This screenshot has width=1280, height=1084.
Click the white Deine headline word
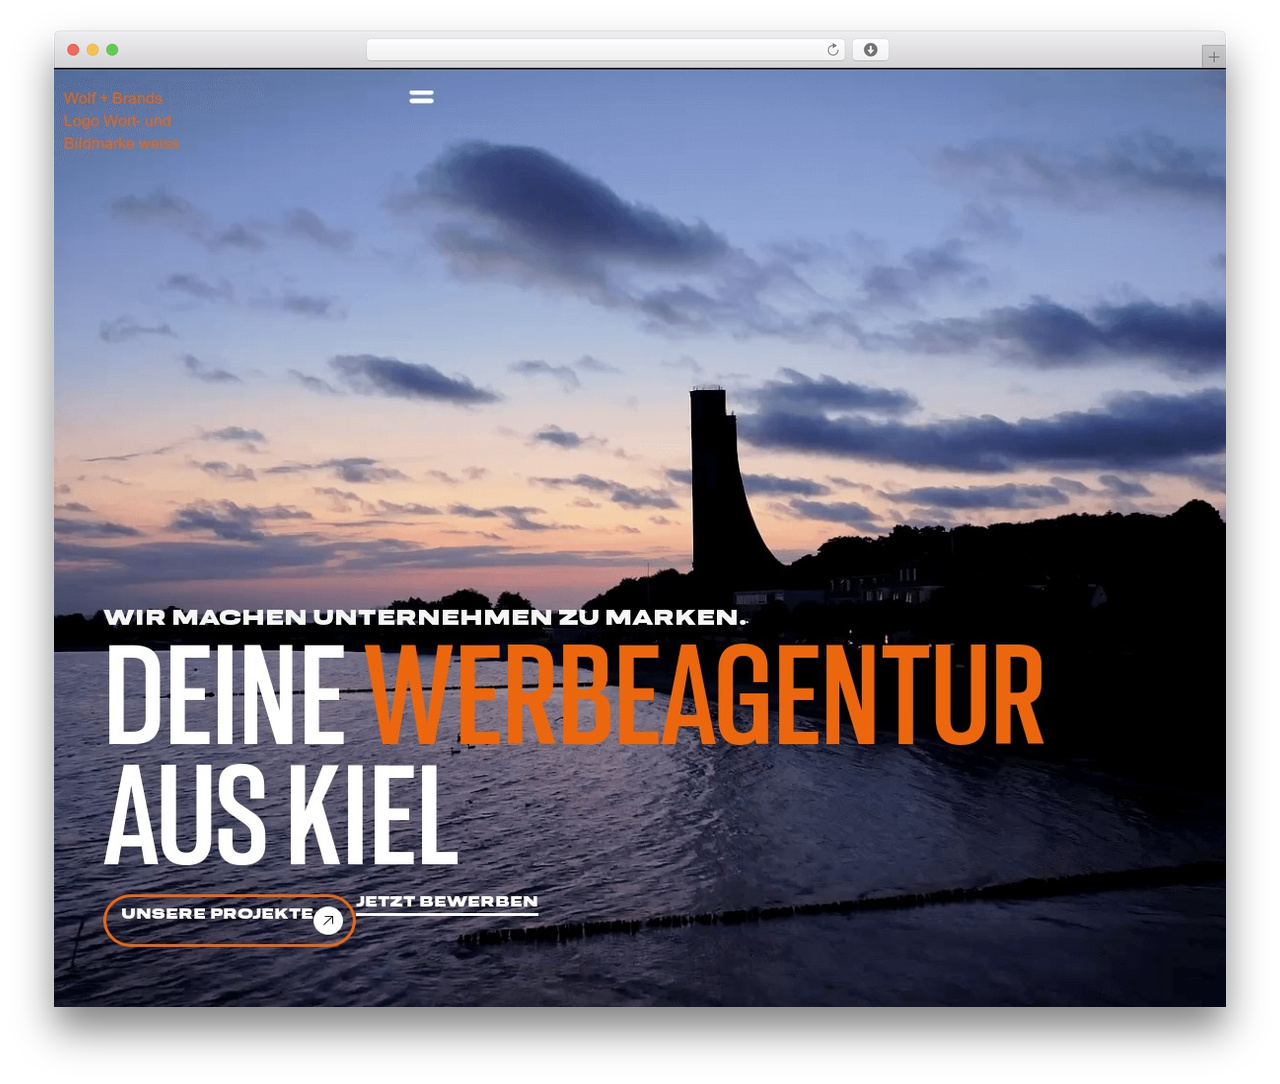pos(225,694)
